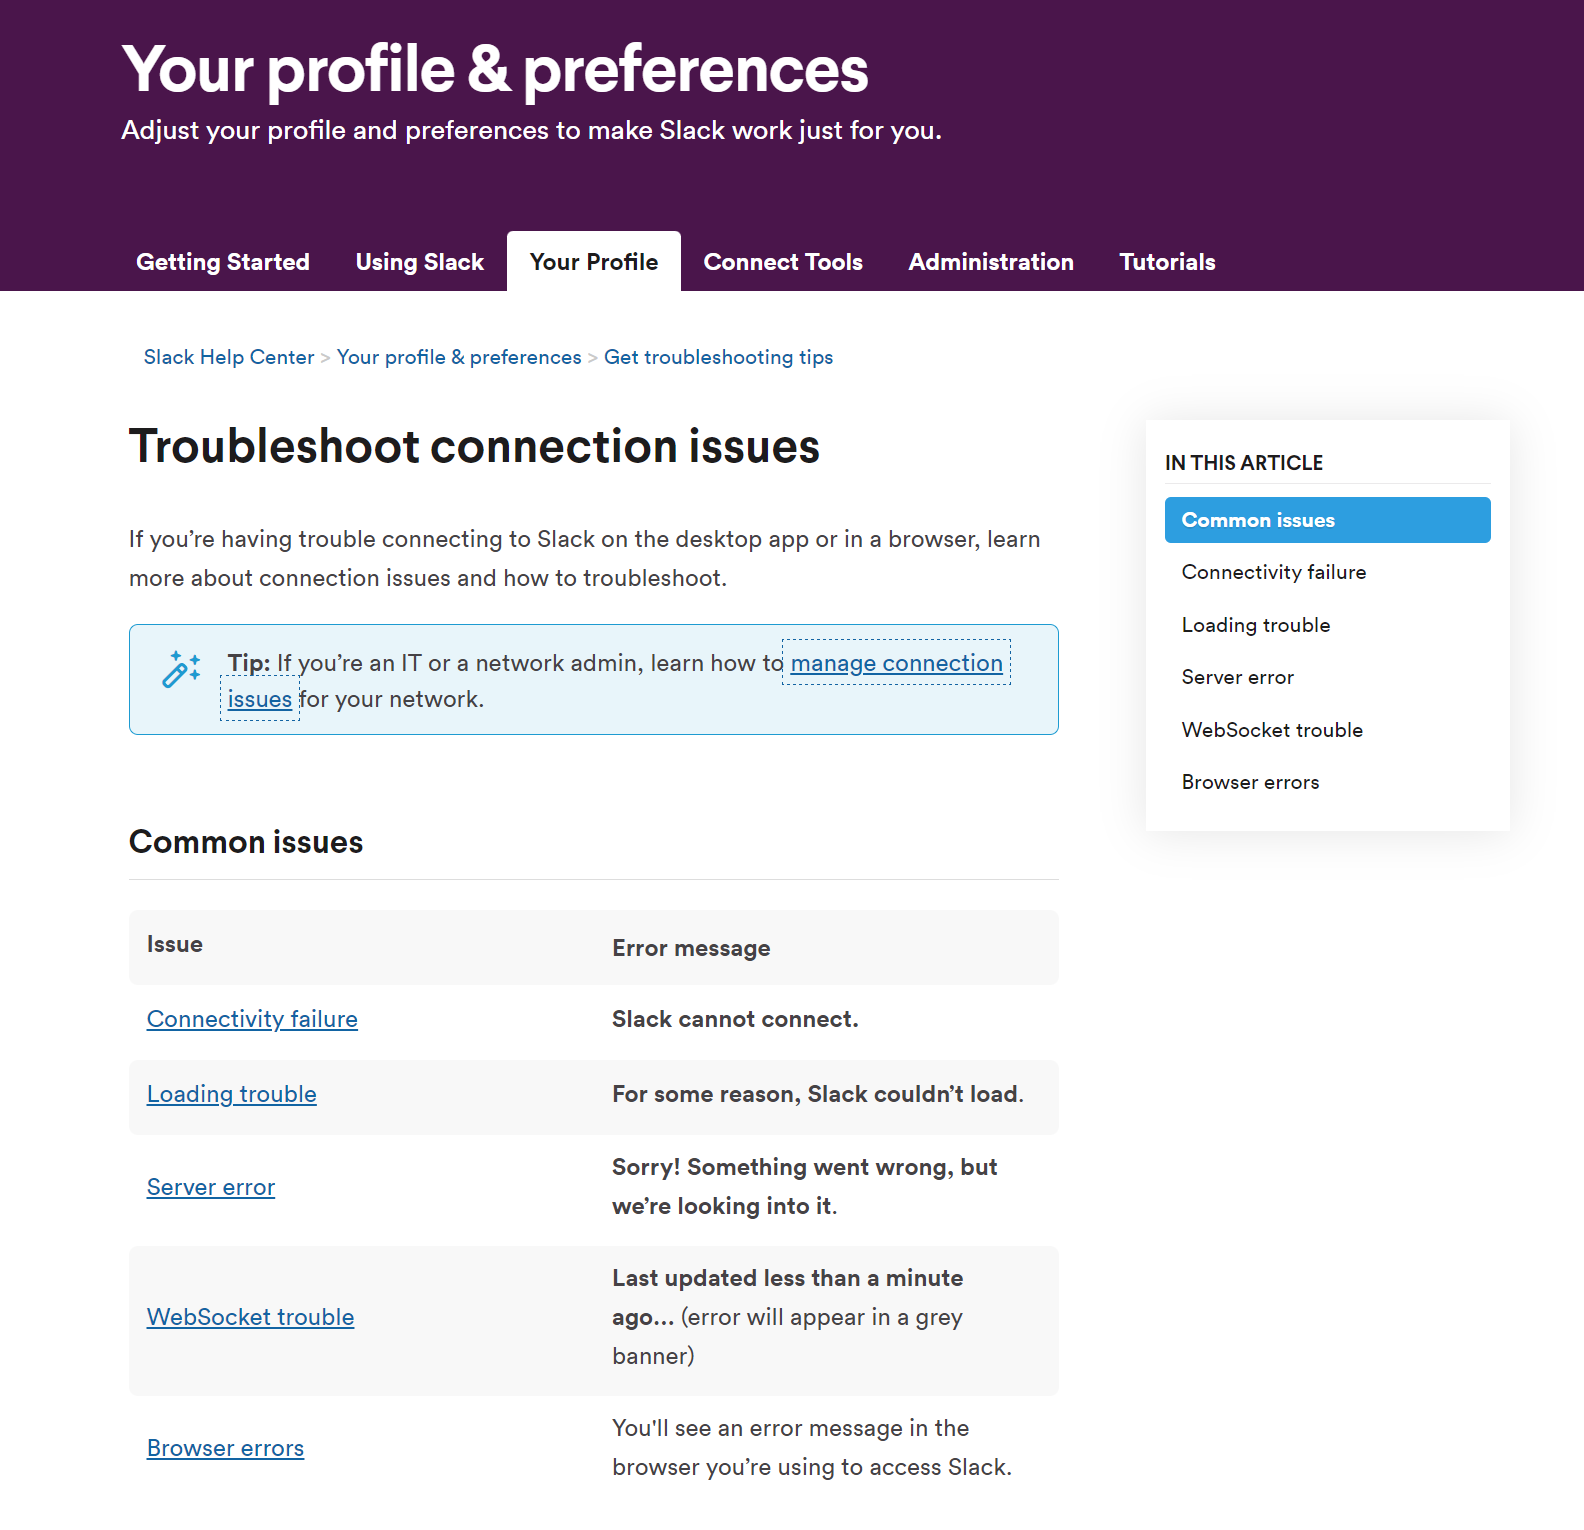
Task: Open Slack Help Center breadcrumb link
Action: 228,357
